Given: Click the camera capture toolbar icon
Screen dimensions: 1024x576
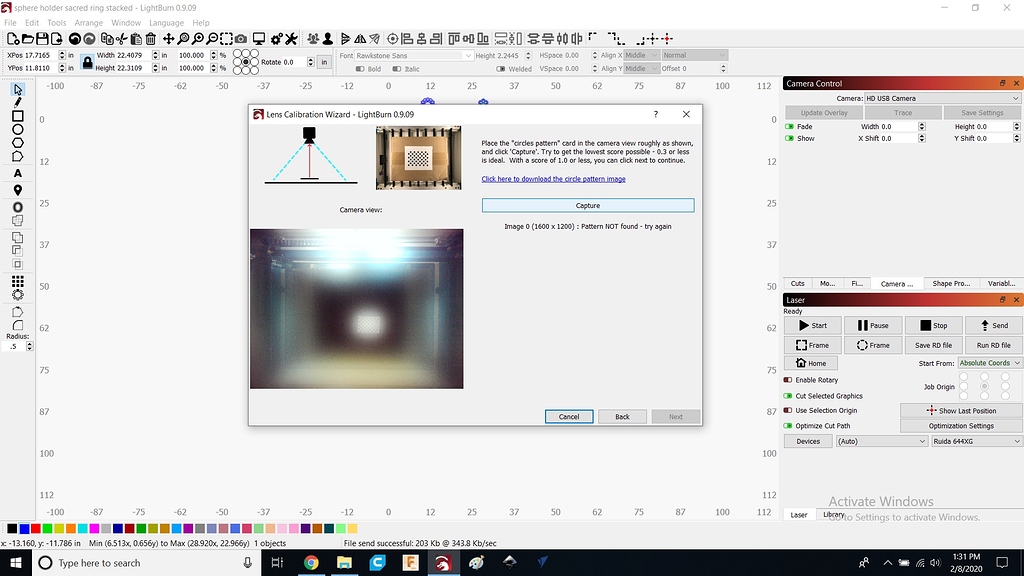Looking at the screenshot, I should (x=240, y=38).
